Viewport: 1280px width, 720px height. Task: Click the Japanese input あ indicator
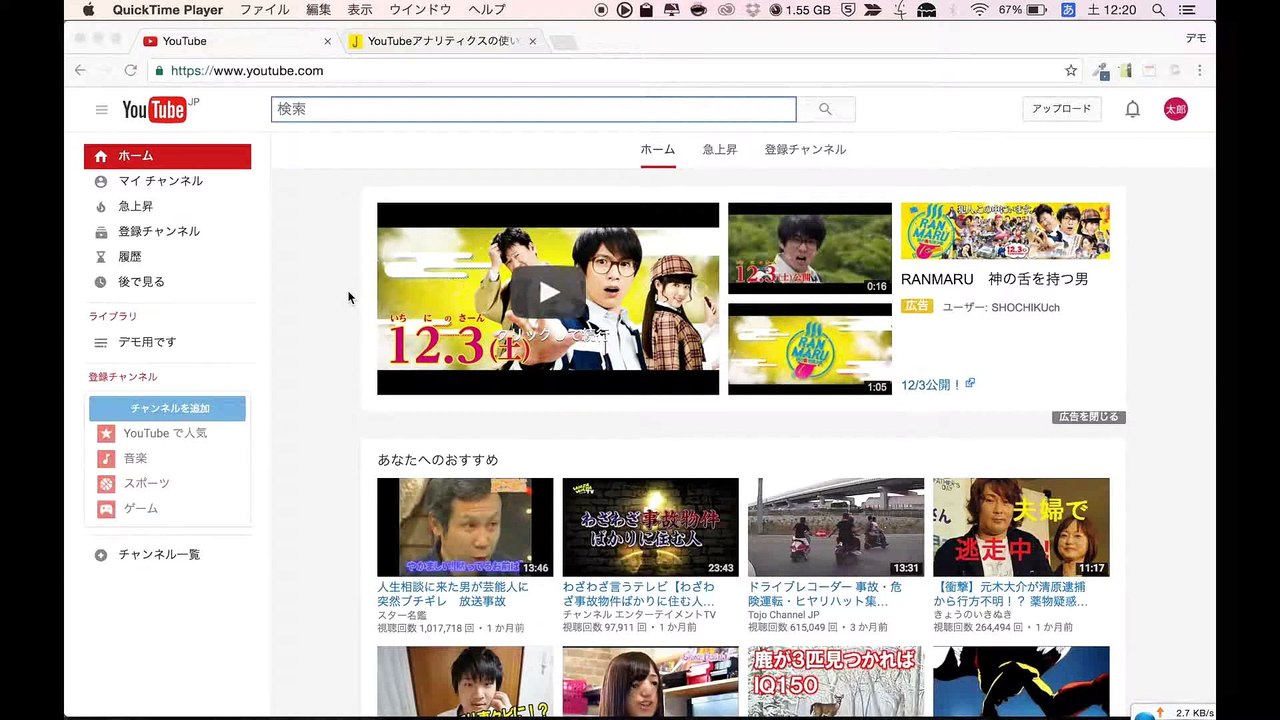tap(1068, 10)
